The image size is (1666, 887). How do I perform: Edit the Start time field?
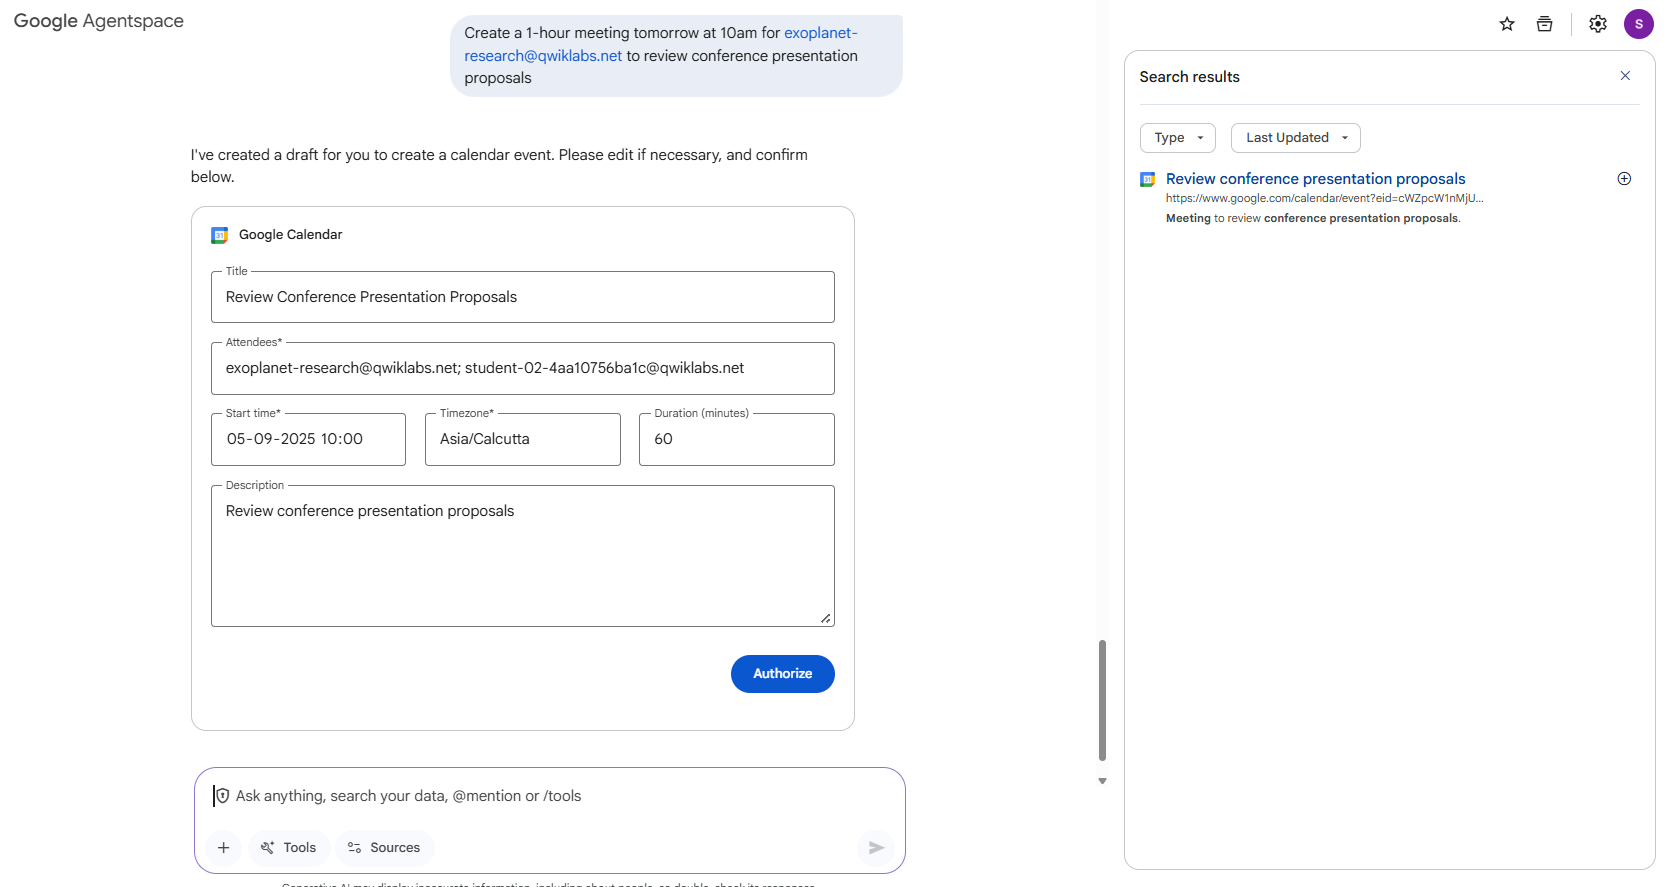[308, 439]
